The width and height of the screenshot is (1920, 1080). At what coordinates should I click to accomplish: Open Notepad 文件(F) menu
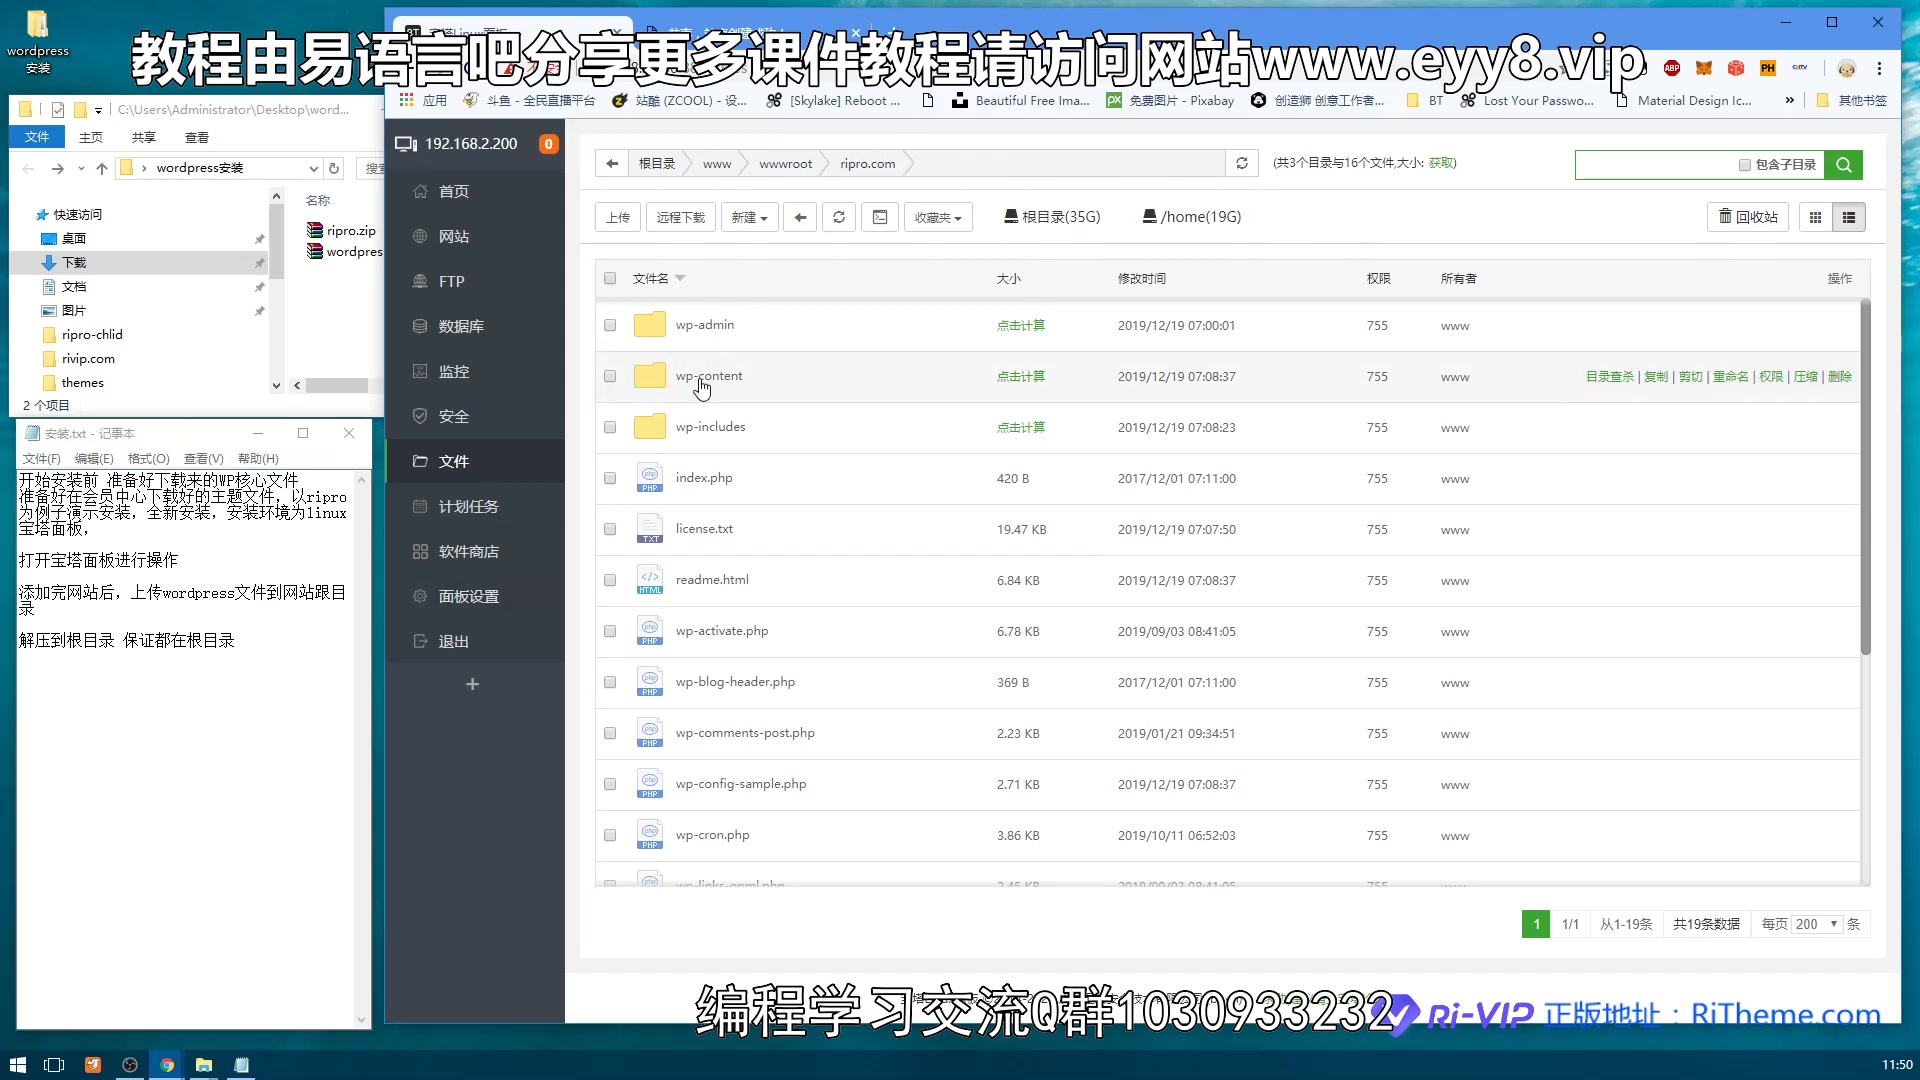click(x=42, y=458)
